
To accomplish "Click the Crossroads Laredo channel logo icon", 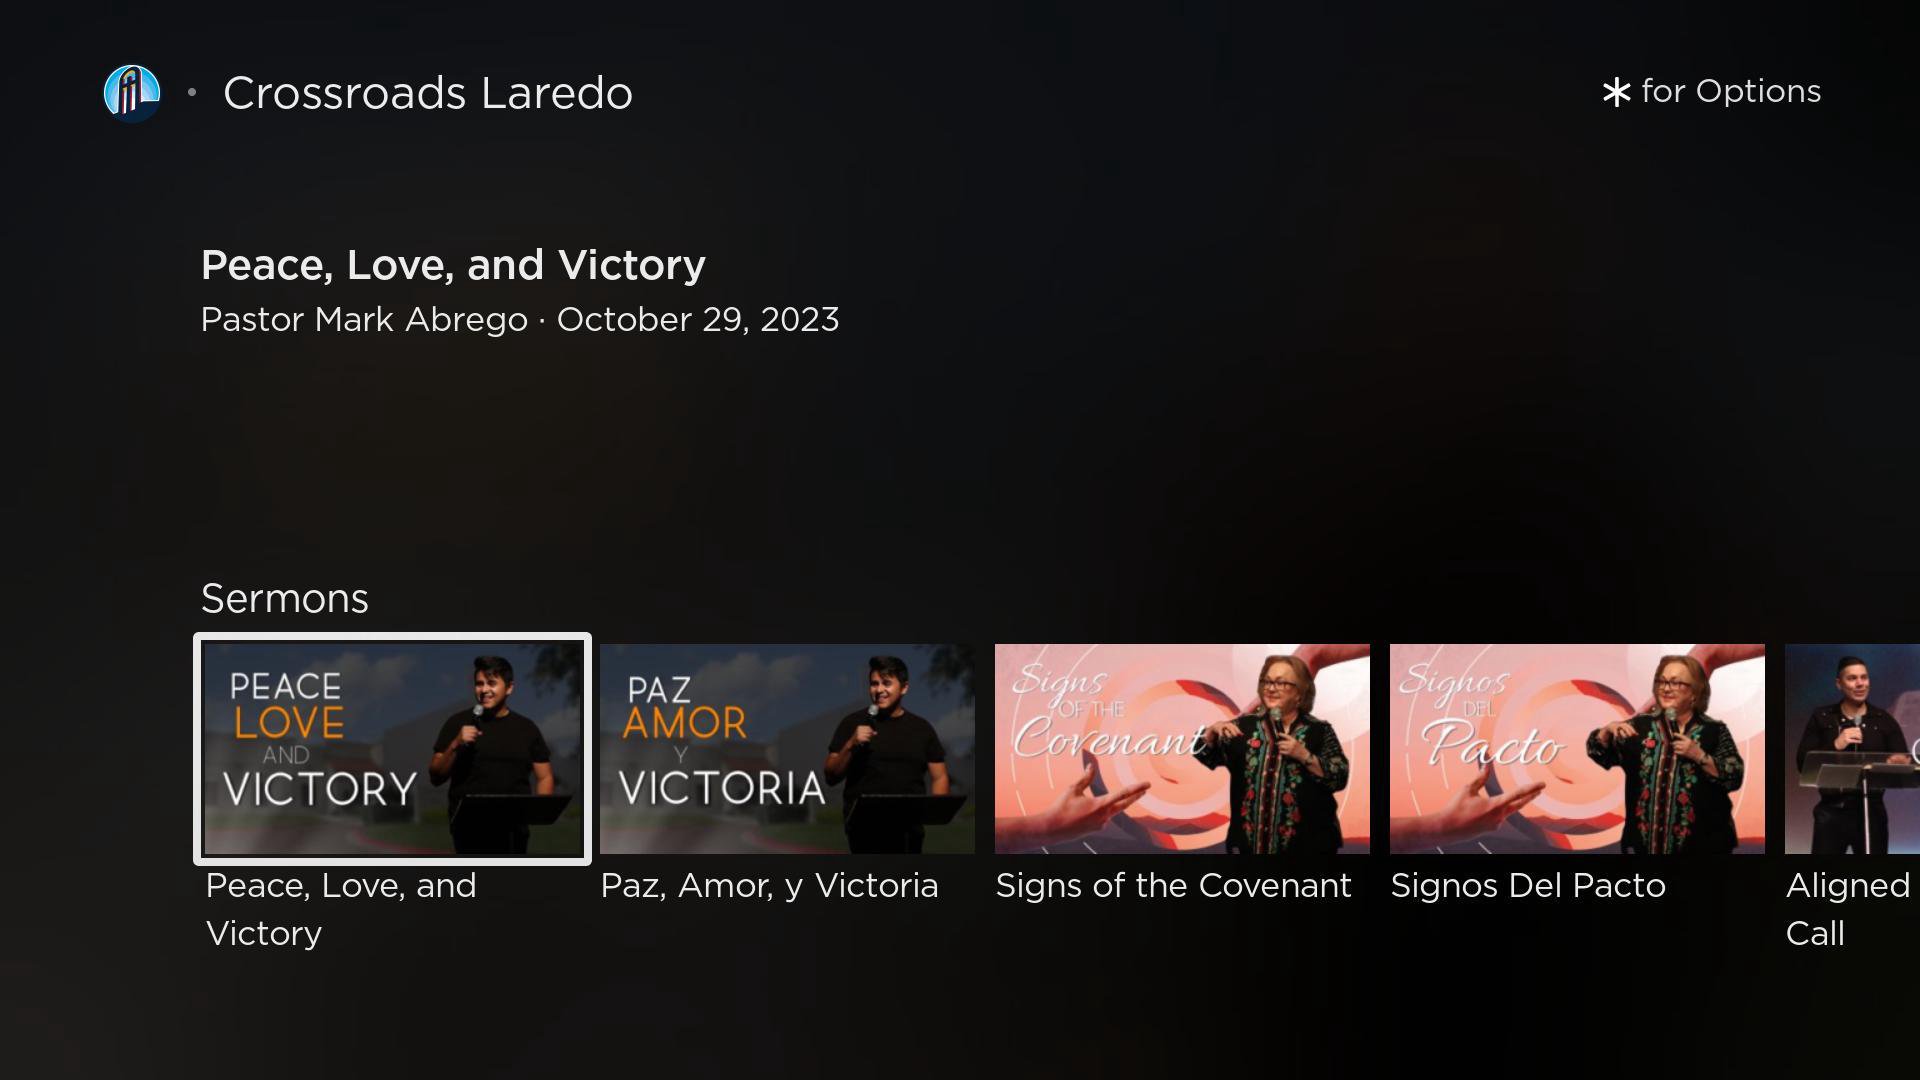I will click(x=132, y=93).
